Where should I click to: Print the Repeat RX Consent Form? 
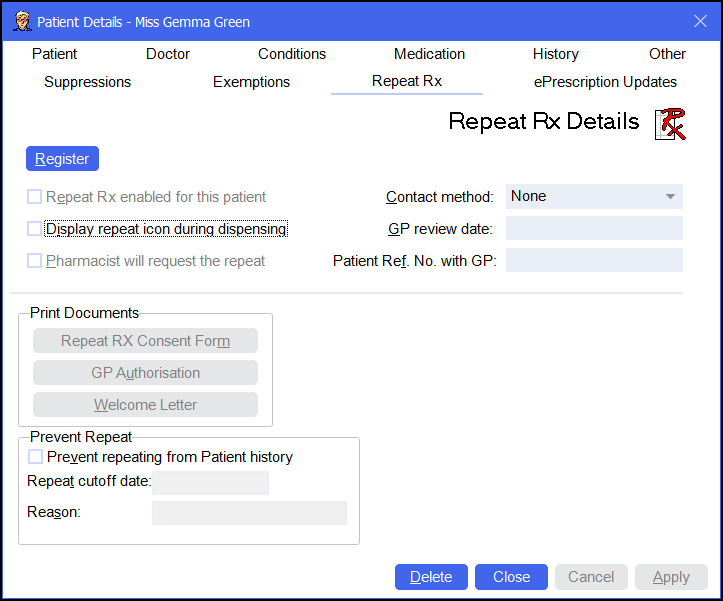click(145, 341)
